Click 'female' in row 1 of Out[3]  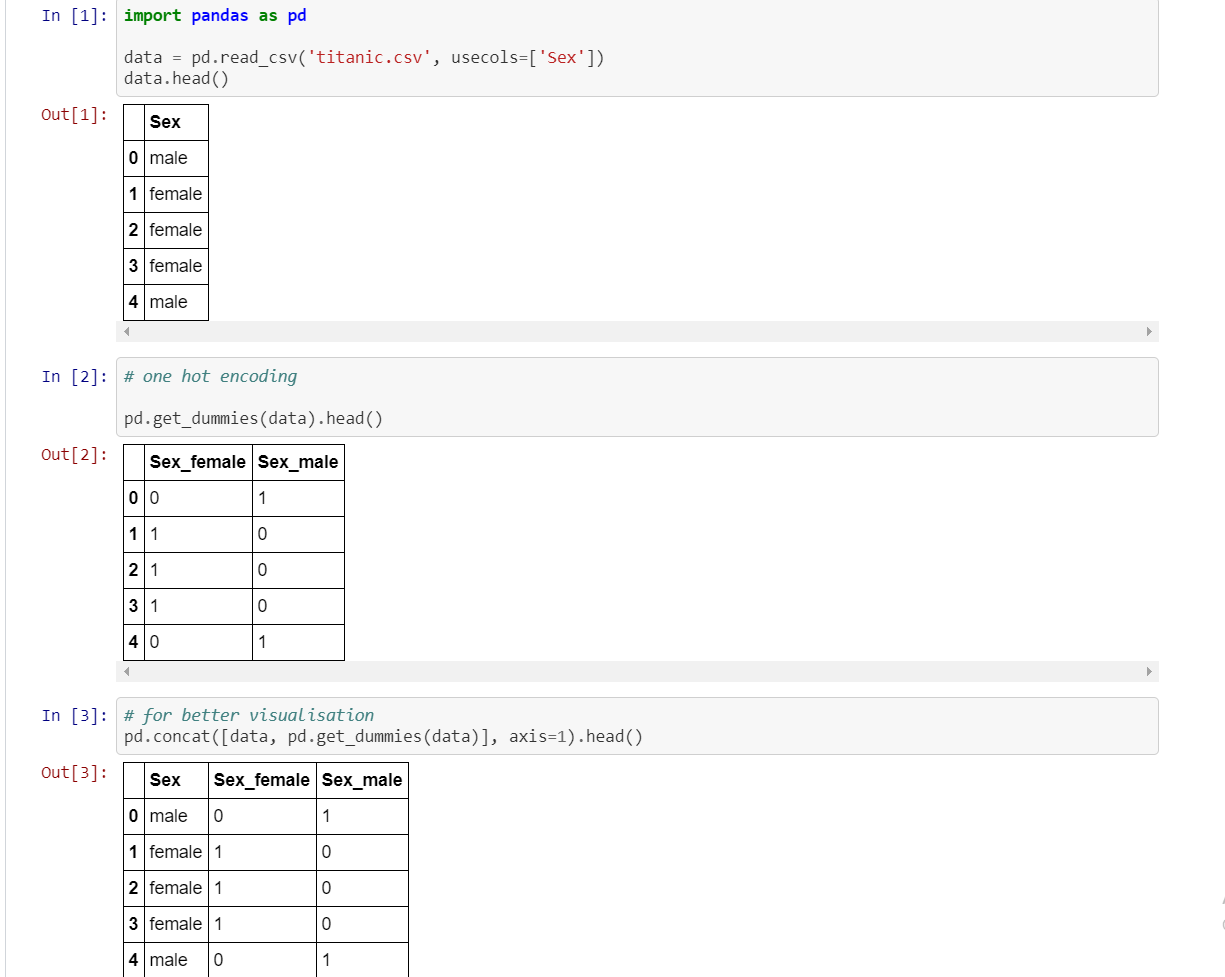(x=176, y=852)
